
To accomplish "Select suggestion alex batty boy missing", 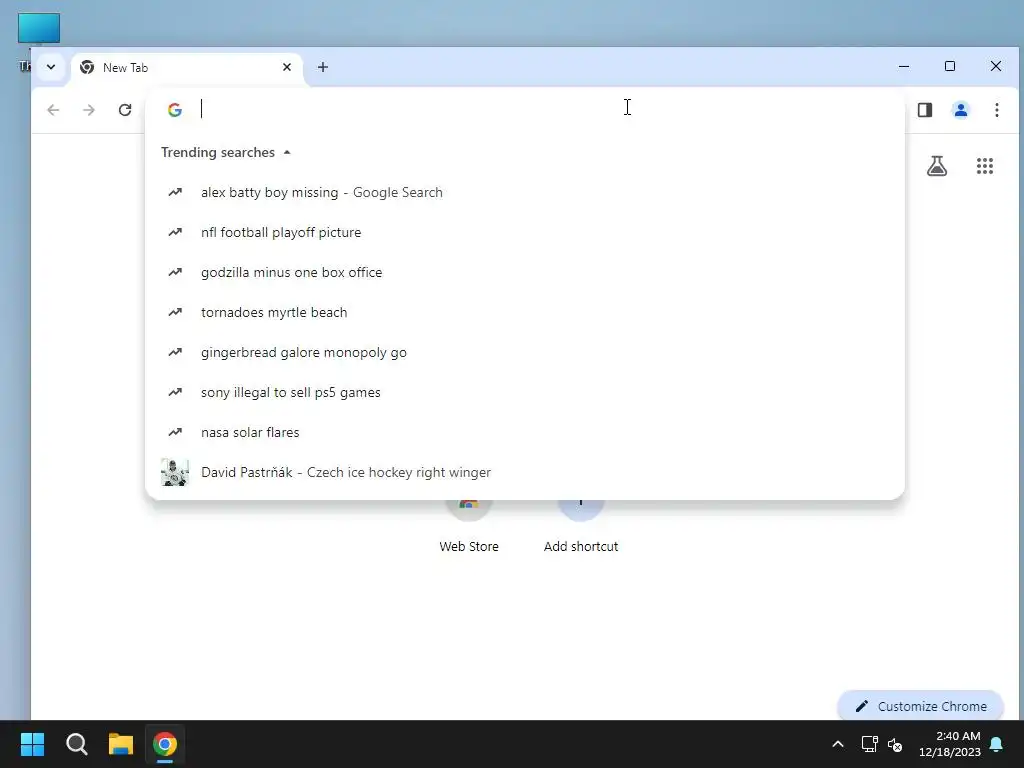I will pyautogui.click(x=524, y=193).
